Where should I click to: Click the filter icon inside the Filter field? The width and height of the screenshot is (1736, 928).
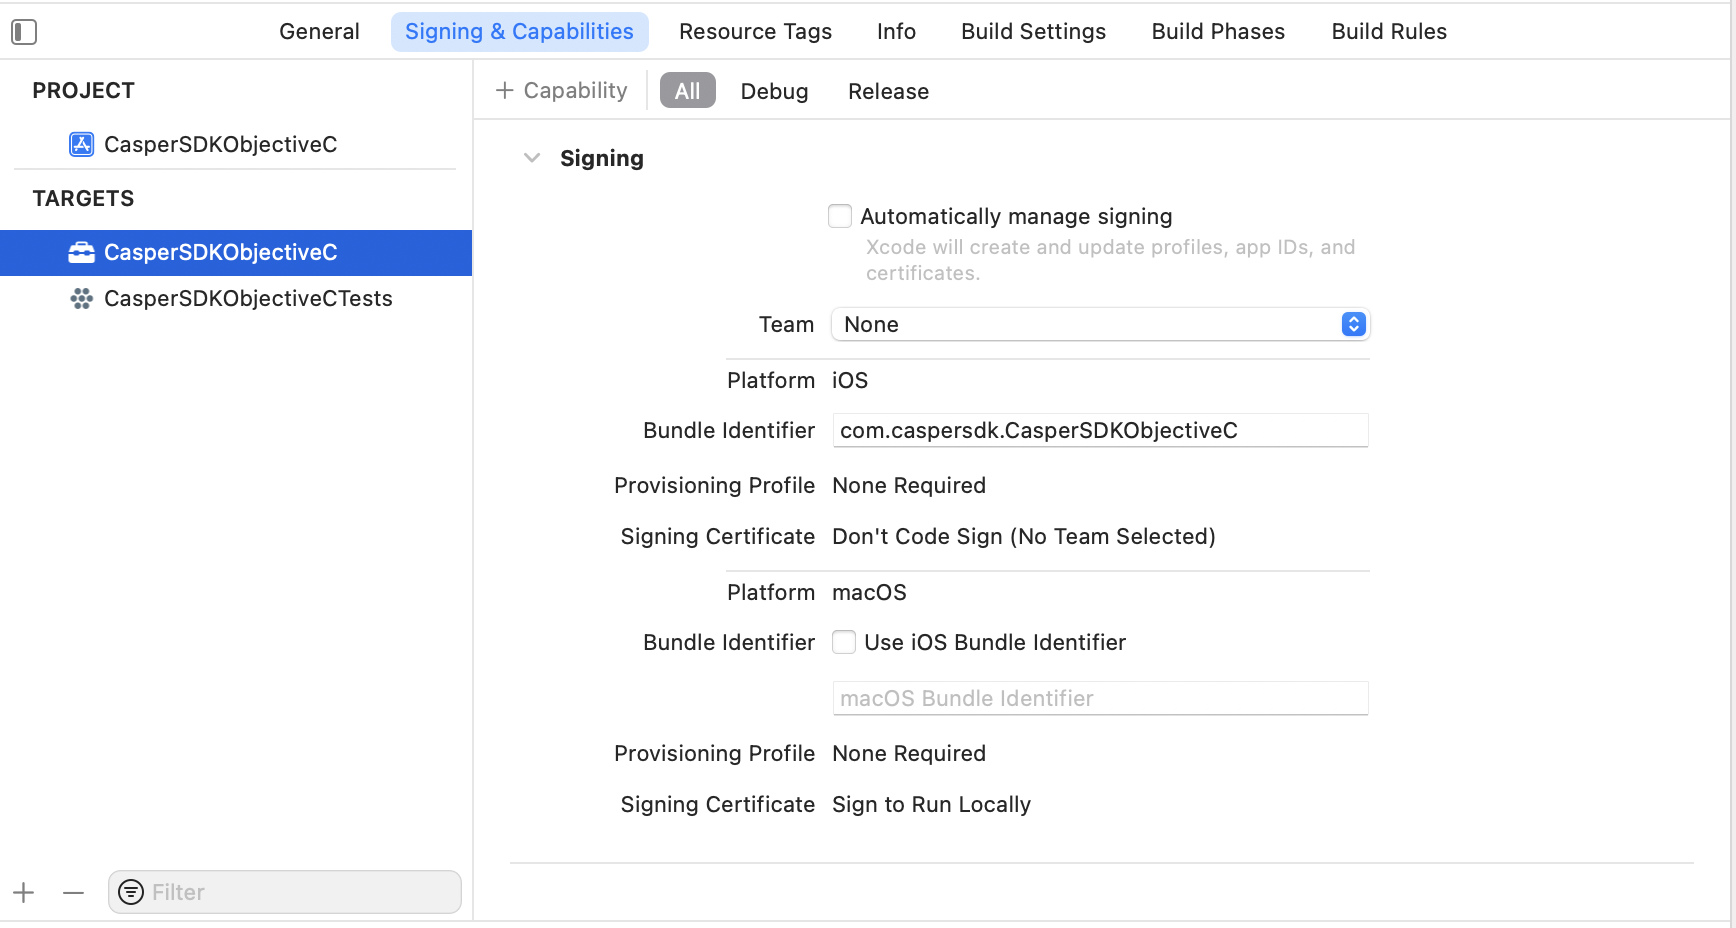click(x=131, y=891)
